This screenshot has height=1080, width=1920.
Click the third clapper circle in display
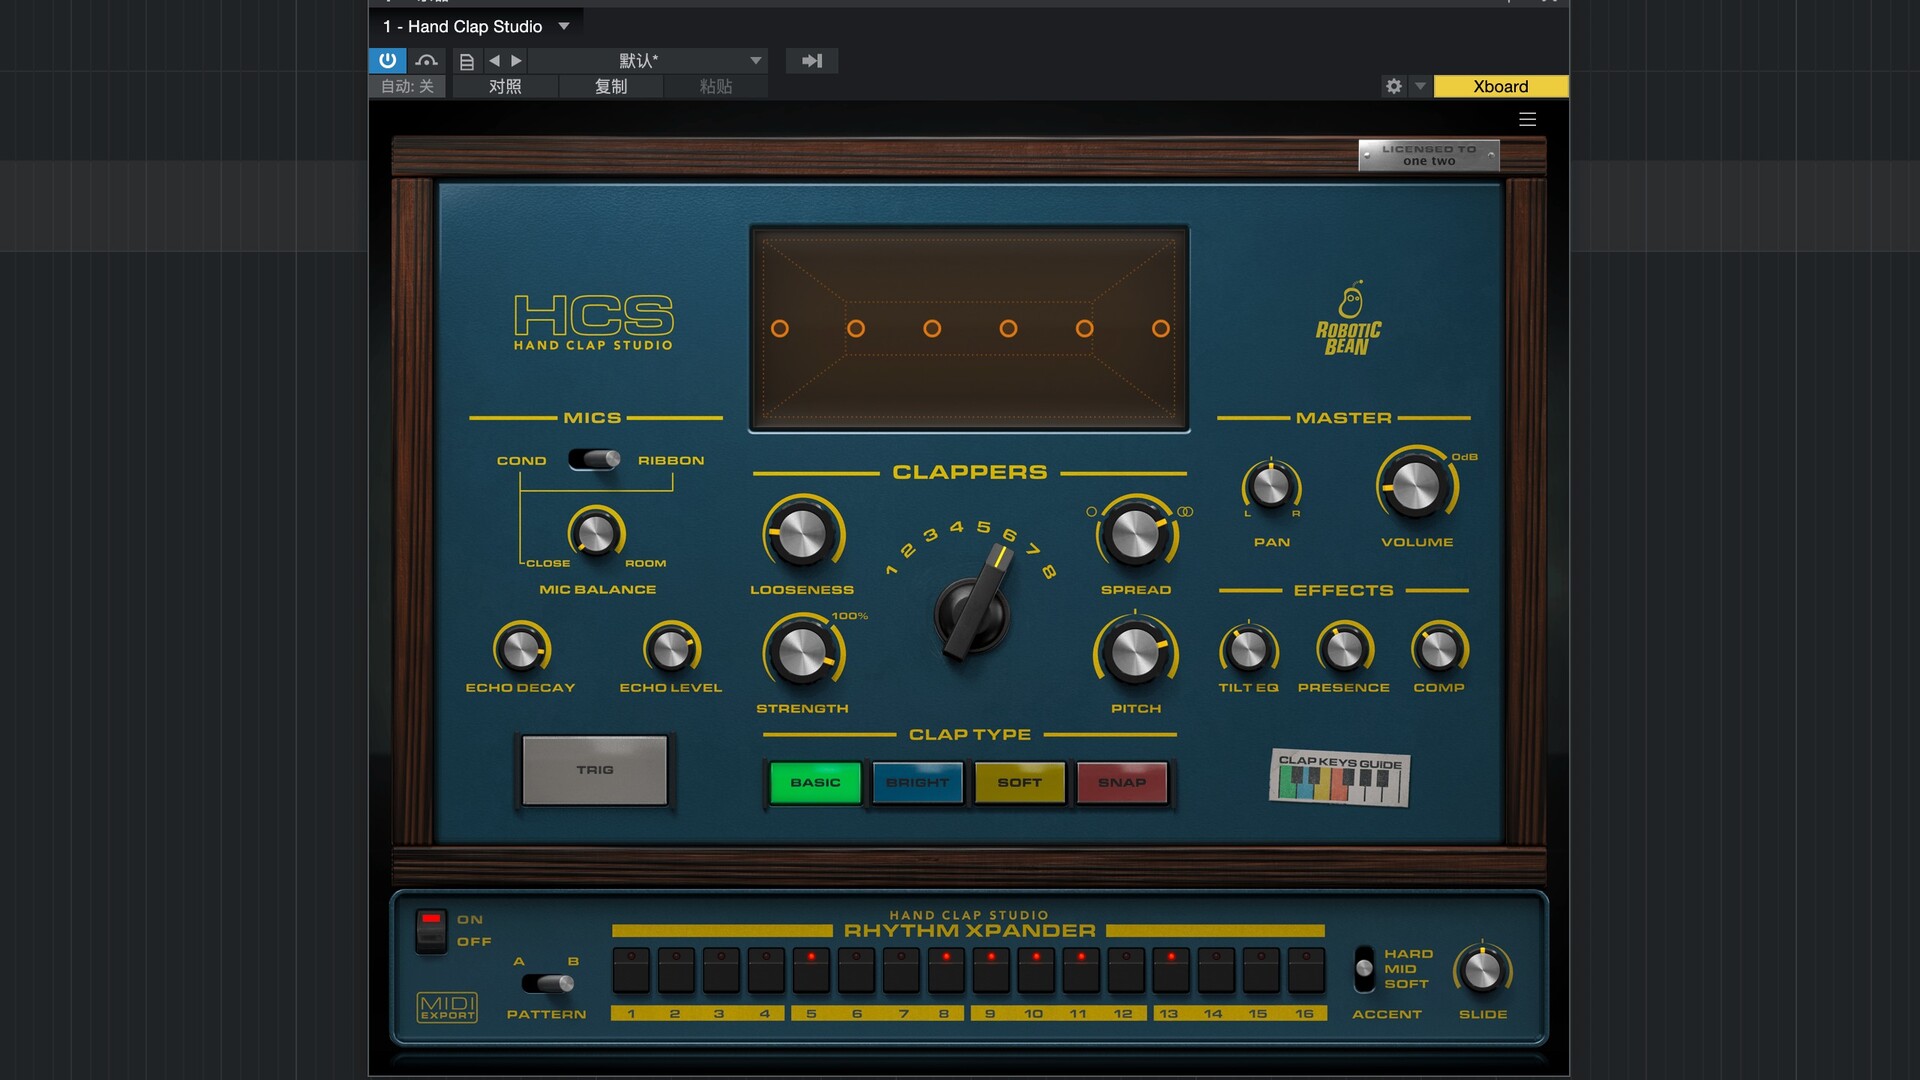coord(932,328)
